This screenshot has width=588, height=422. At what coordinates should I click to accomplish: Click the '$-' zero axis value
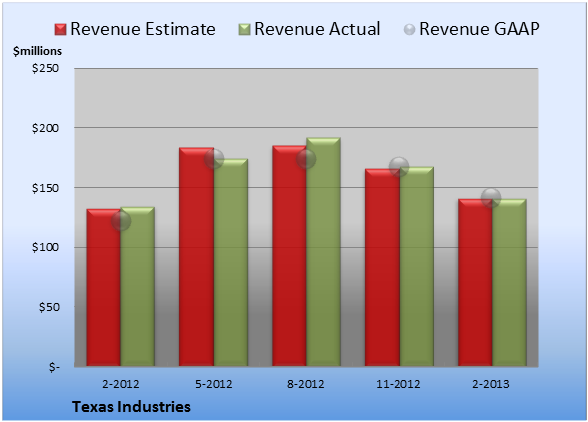(x=54, y=367)
